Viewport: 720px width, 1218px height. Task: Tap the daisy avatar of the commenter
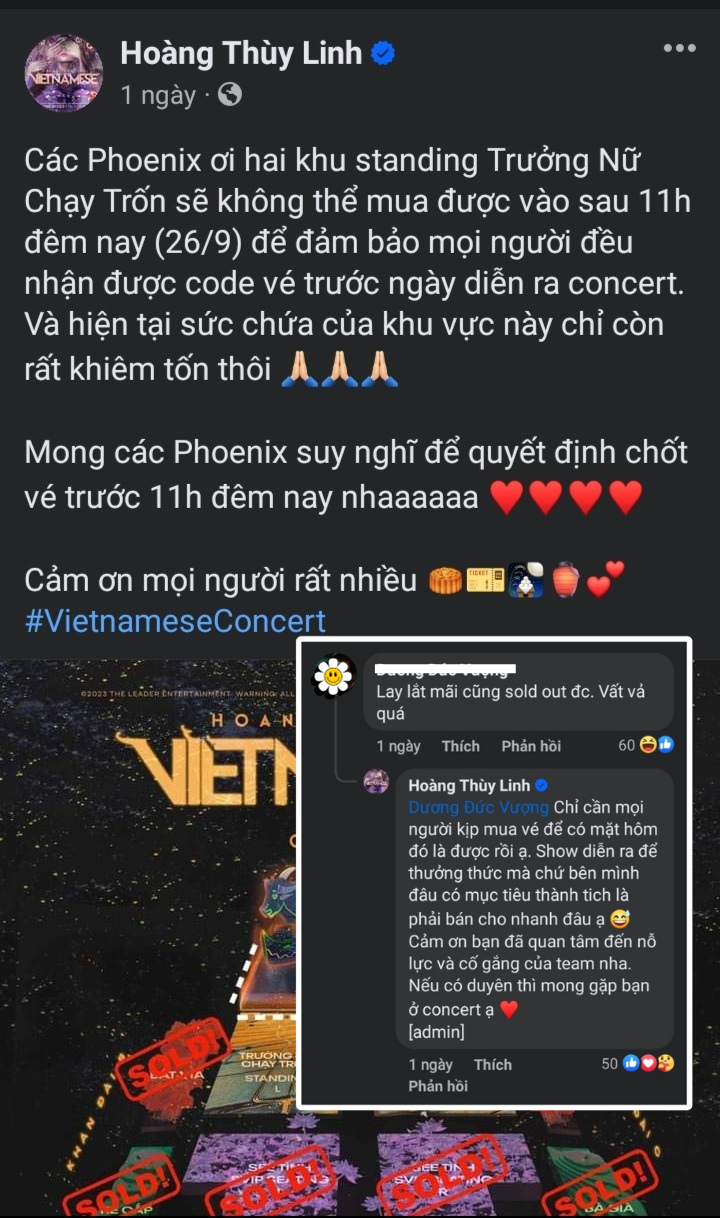click(334, 676)
